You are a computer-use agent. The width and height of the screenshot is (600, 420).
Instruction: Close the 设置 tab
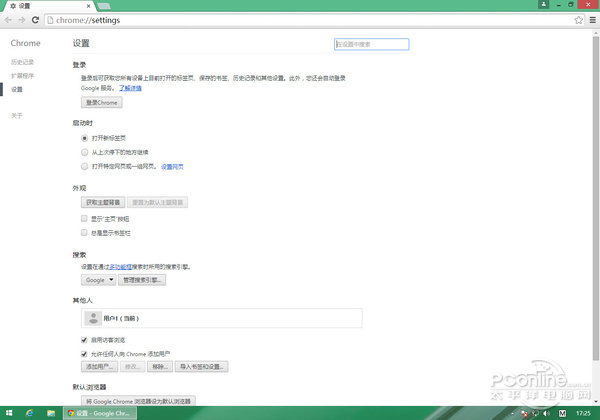coord(88,6)
